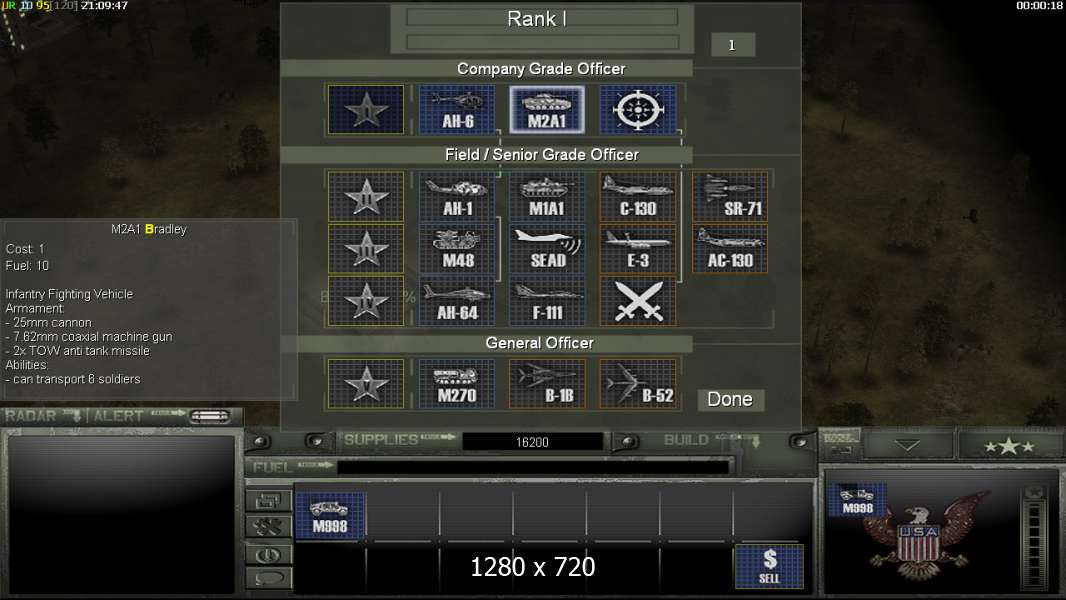Select the AC-130 gunship icon
The image size is (1066, 600).
[729, 249]
